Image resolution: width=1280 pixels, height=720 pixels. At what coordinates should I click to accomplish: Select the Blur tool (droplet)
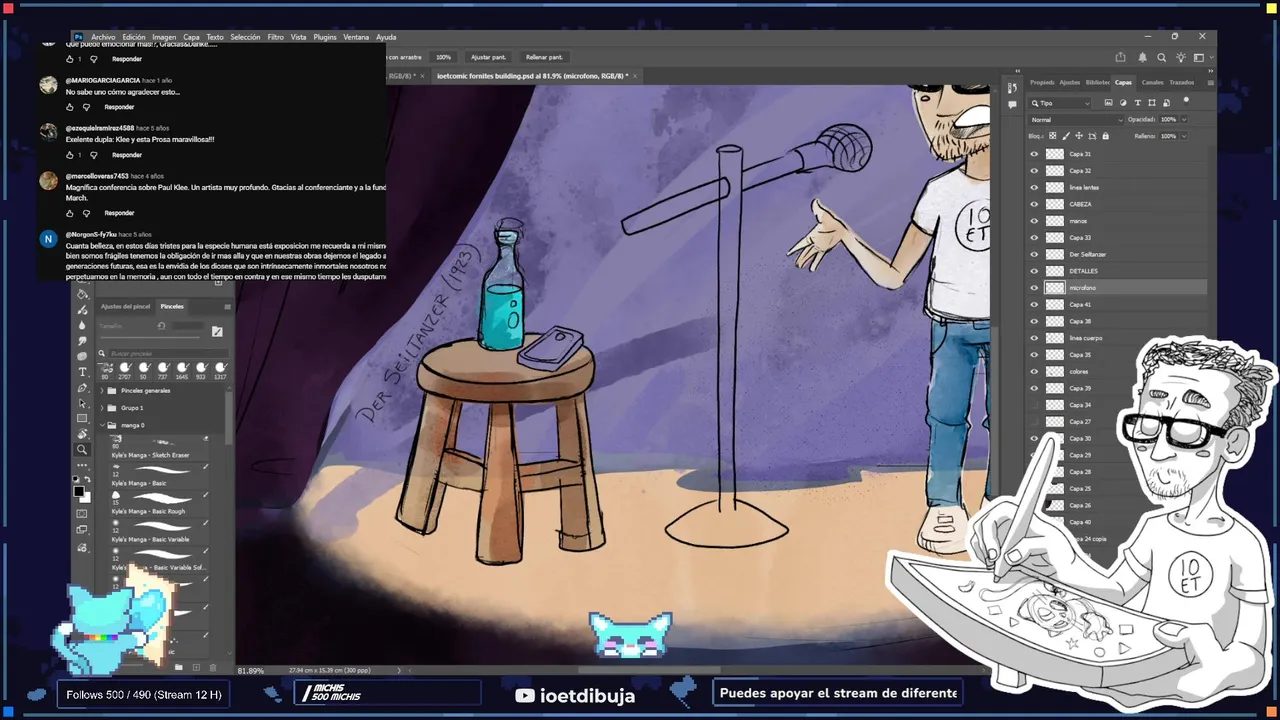pos(82,325)
